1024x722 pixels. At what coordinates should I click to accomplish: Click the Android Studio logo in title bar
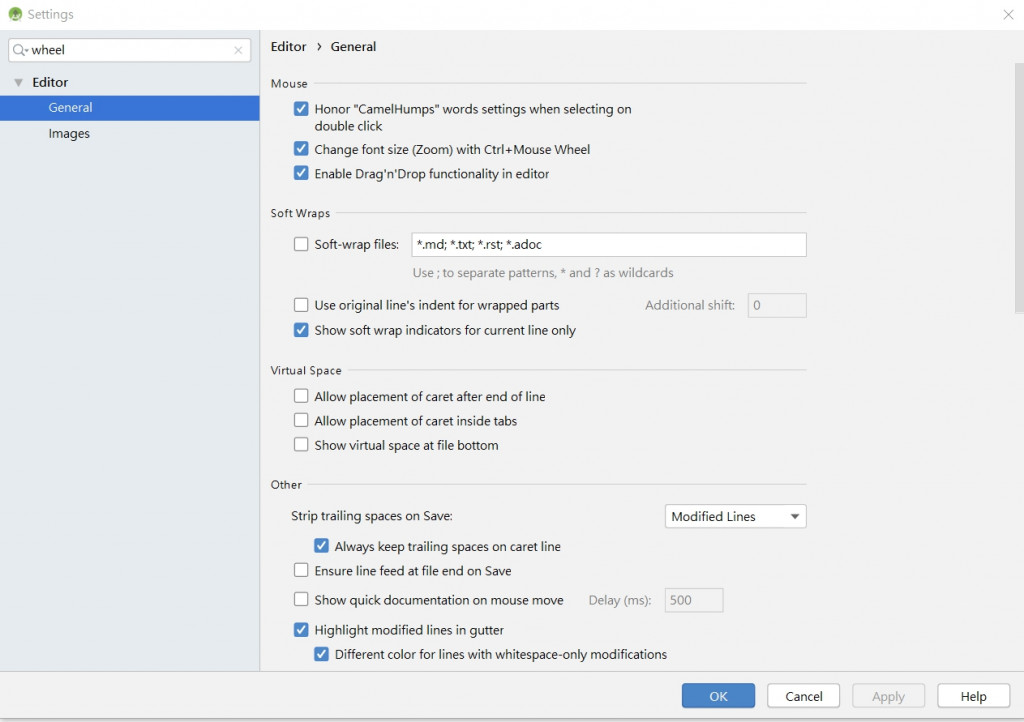pos(15,15)
